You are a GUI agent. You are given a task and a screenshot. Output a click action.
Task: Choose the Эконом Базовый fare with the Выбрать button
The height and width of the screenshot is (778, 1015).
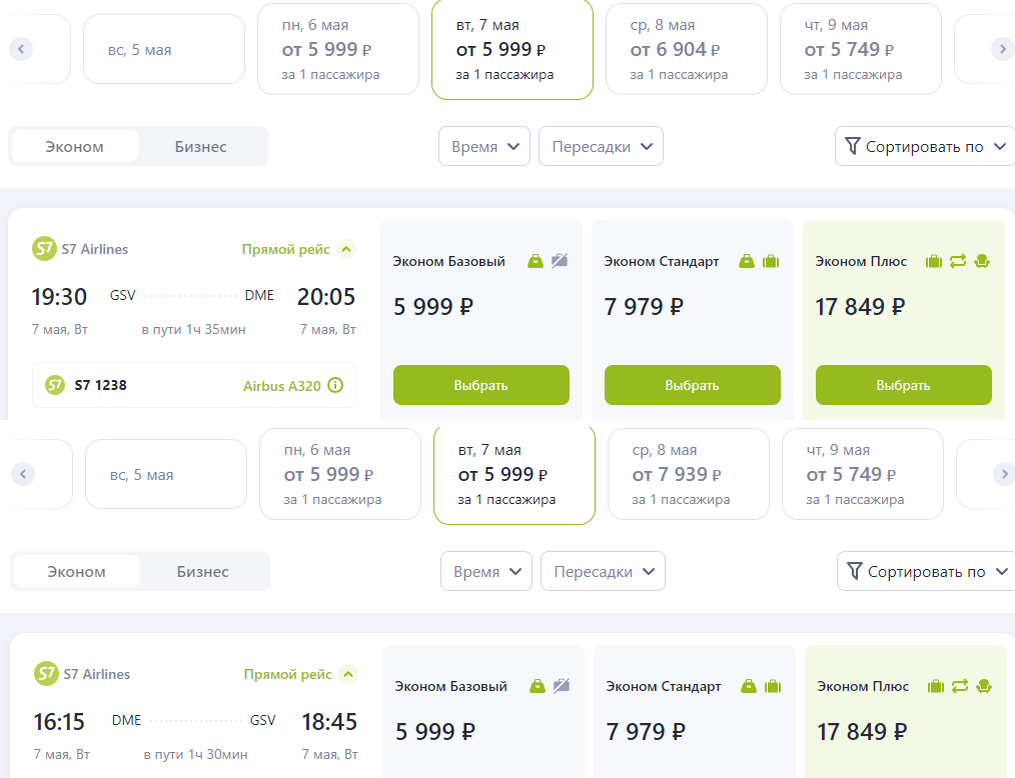point(481,385)
